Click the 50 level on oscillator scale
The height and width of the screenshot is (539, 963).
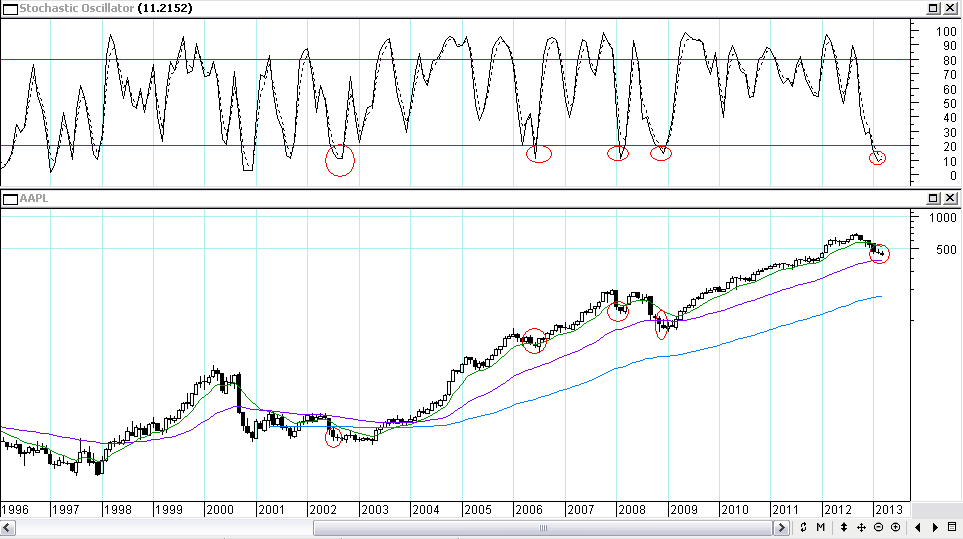point(950,104)
